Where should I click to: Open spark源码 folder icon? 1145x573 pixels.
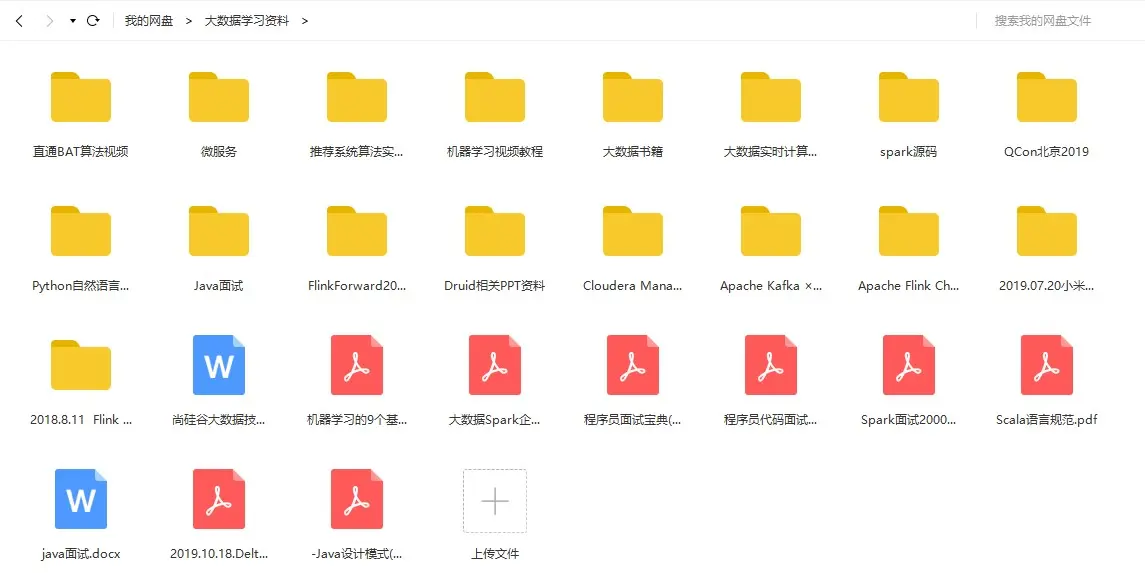point(908,97)
